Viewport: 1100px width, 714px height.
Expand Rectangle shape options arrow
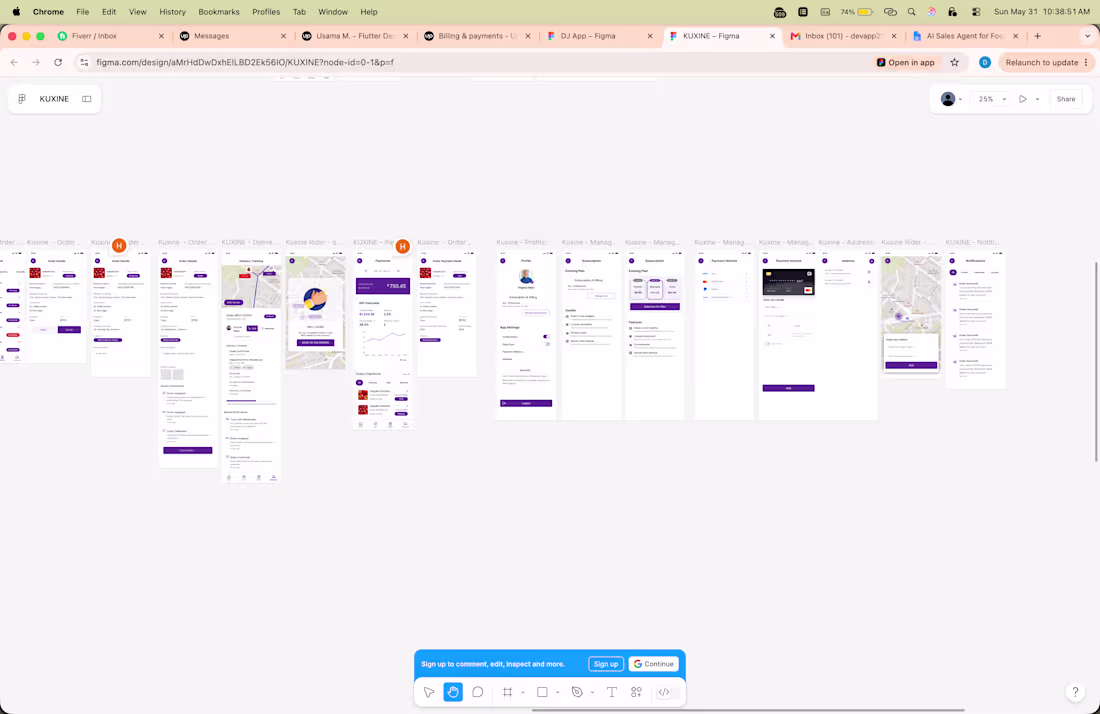pos(558,692)
